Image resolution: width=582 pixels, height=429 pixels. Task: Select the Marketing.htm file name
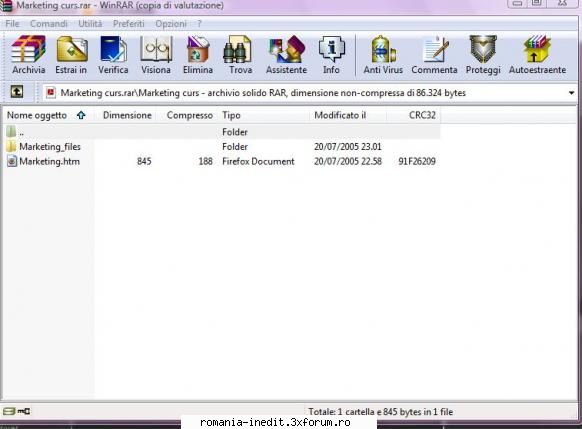[49, 161]
